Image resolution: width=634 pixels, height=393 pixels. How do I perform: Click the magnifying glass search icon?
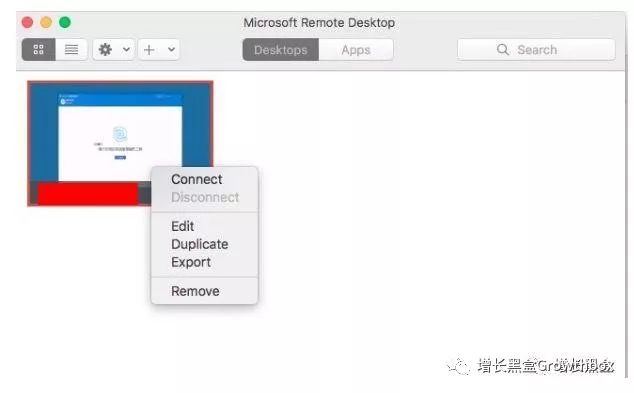click(x=503, y=50)
